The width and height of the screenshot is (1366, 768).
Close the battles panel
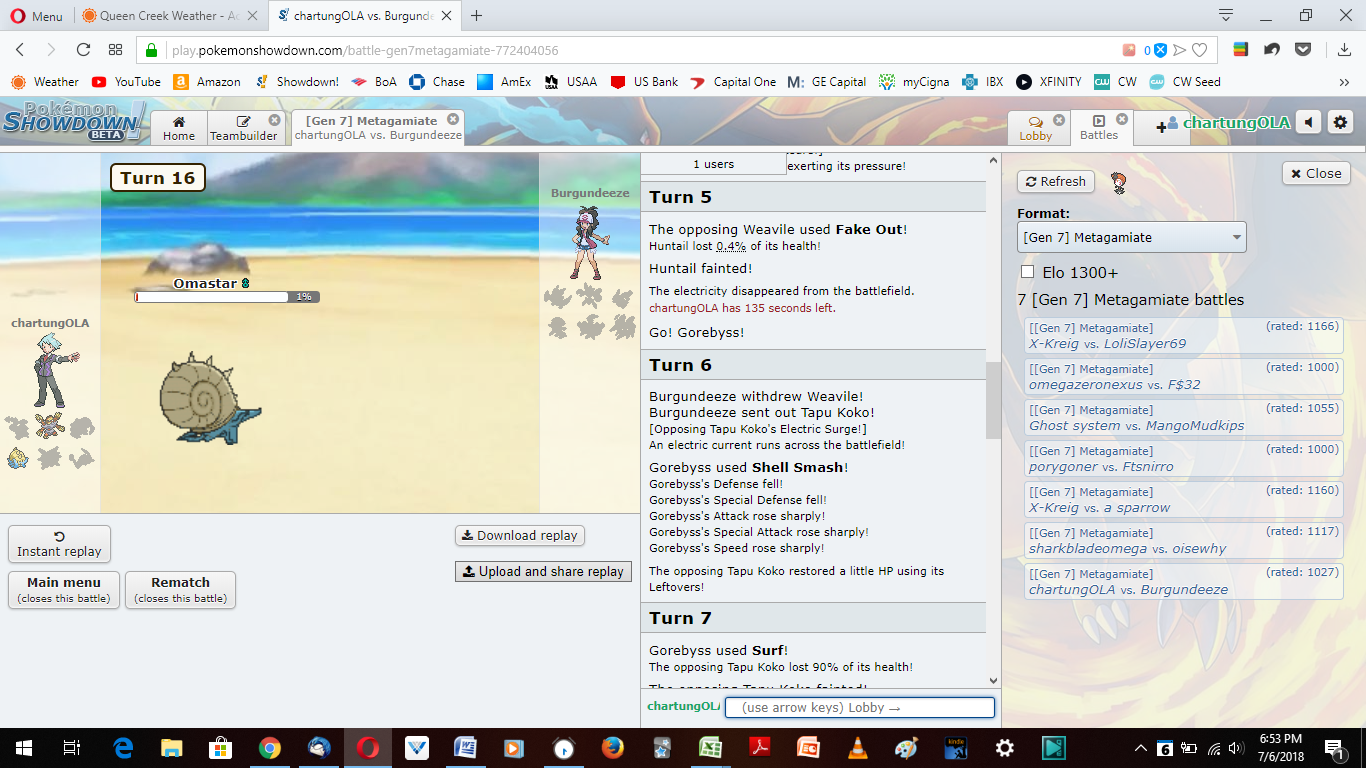1317,173
